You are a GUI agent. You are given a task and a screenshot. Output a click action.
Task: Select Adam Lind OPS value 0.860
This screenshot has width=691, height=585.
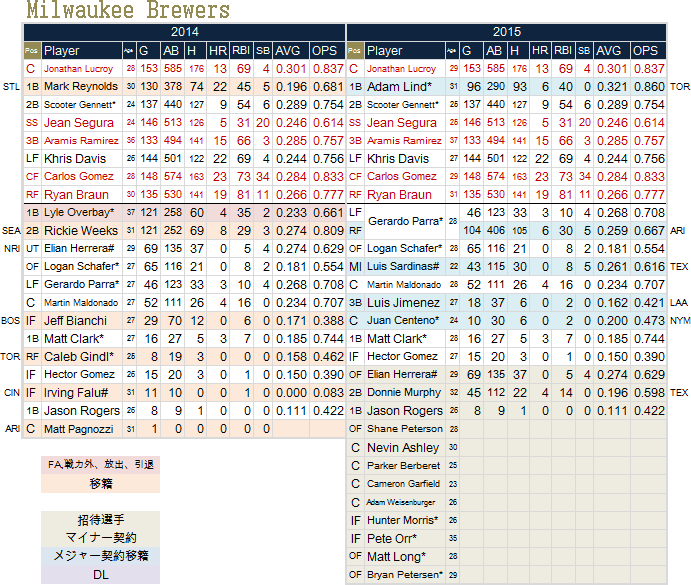(649, 87)
